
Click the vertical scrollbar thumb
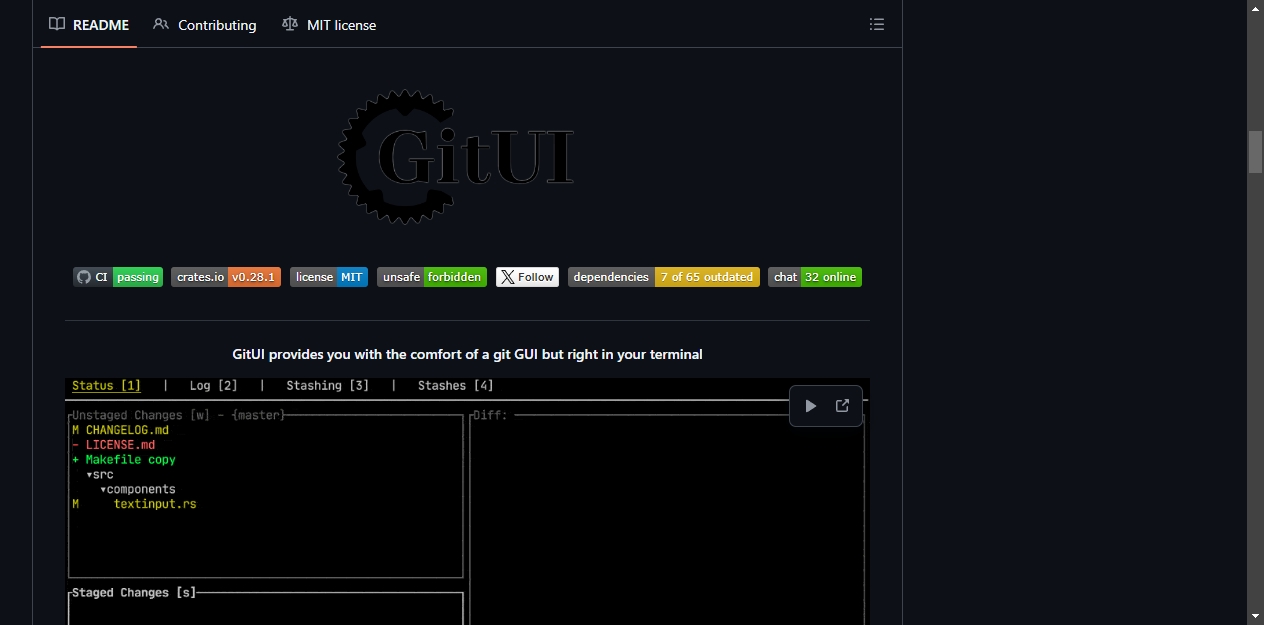click(x=1256, y=152)
